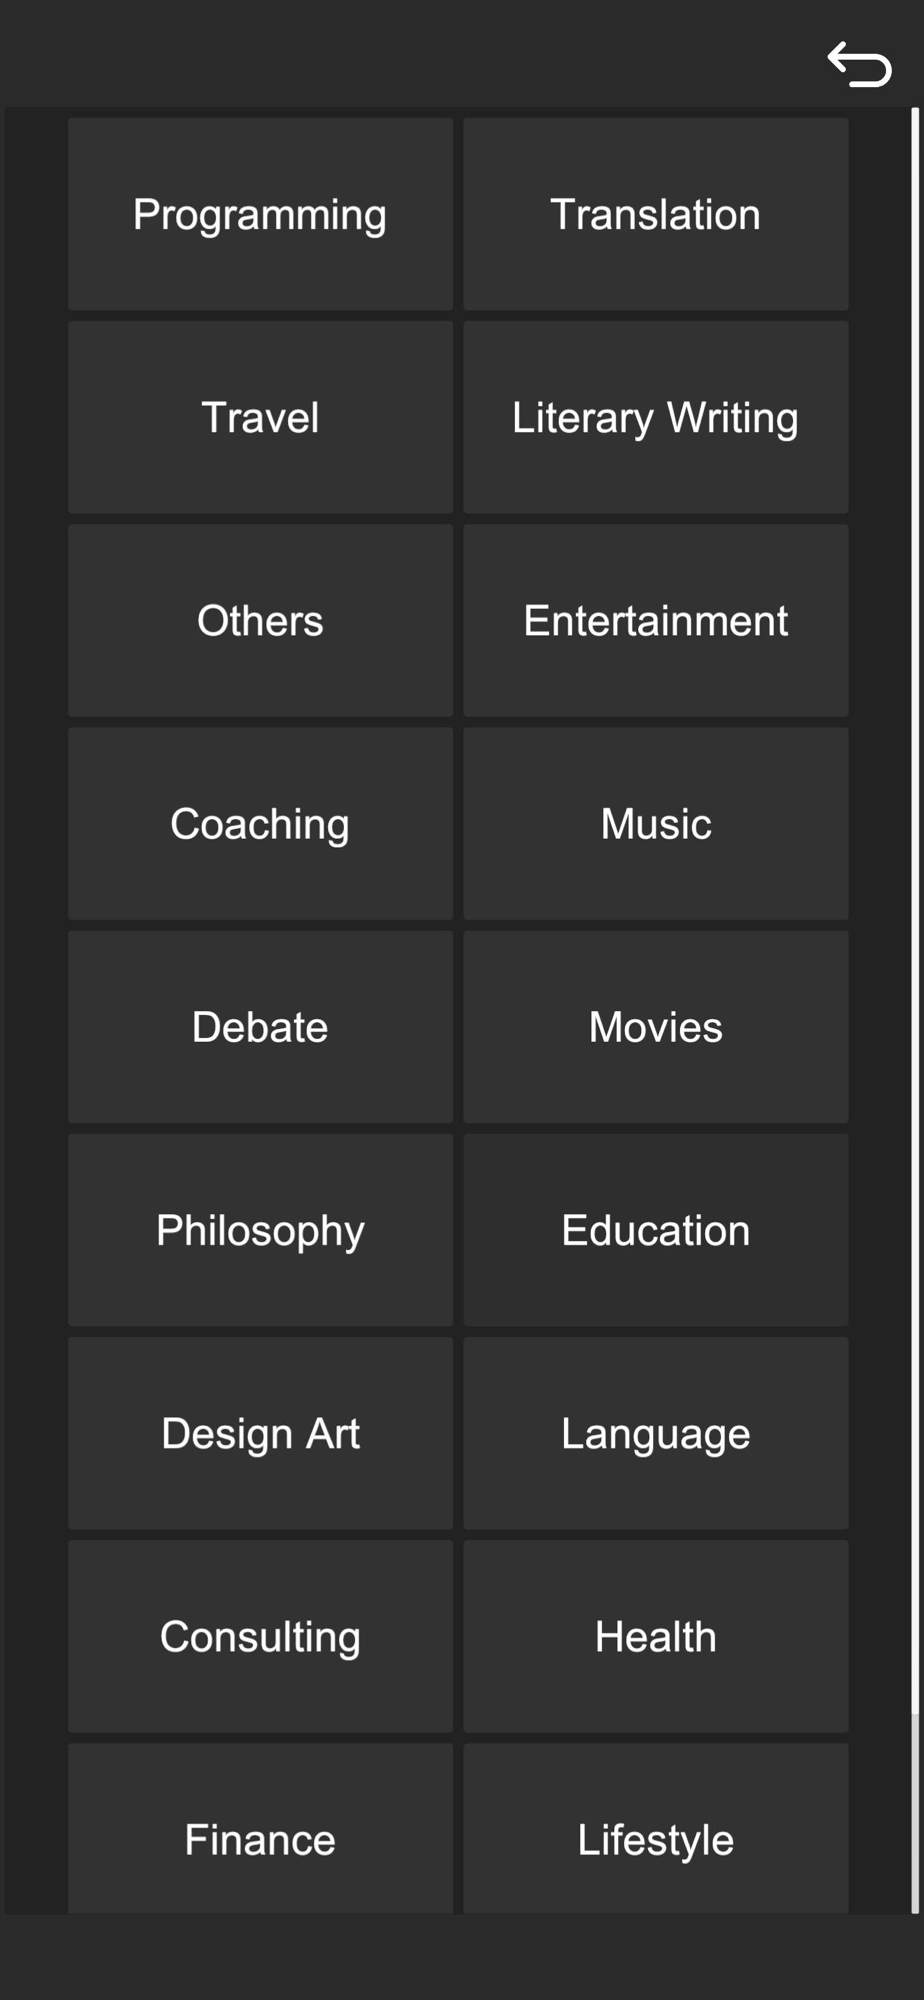Open the Translation category
This screenshot has width=924, height=2000.
coord(656,214)
